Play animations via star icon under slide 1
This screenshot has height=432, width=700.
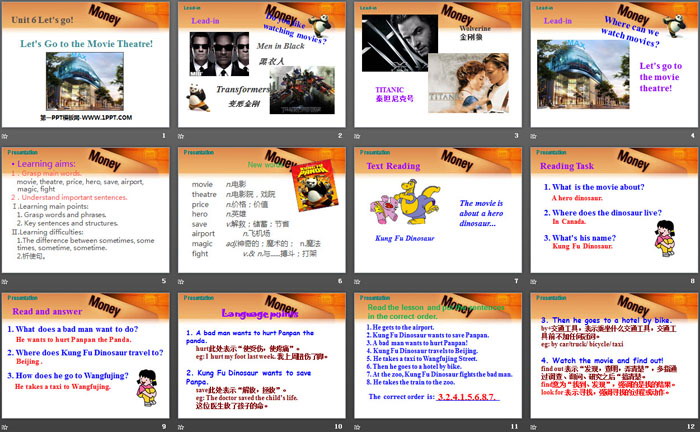[x=4, y=136]
